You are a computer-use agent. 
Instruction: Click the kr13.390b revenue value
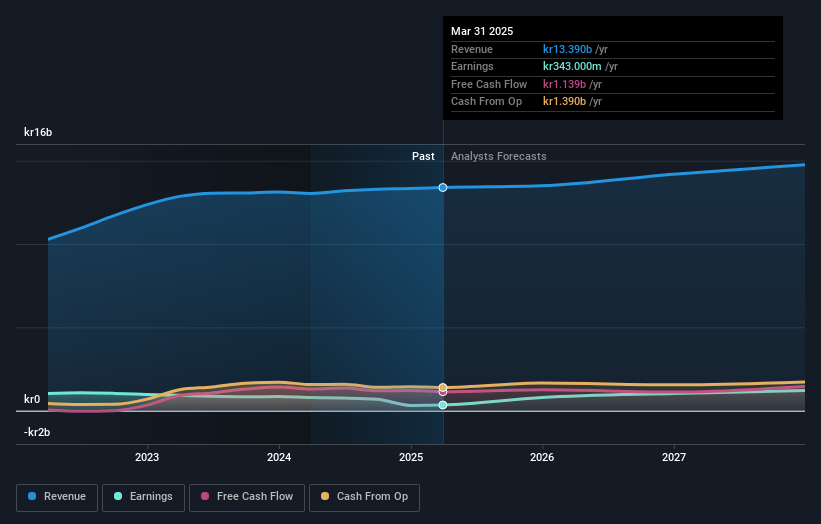567,49
